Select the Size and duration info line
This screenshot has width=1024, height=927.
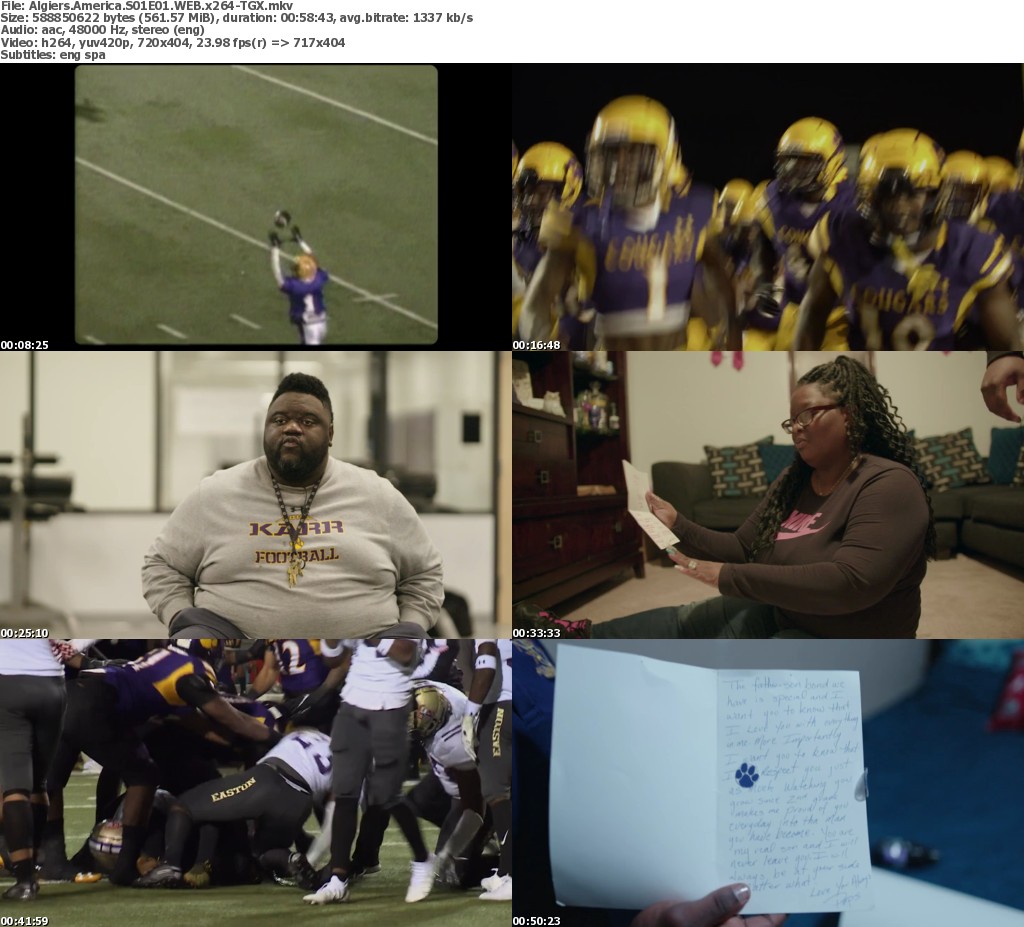click(236, 18)
